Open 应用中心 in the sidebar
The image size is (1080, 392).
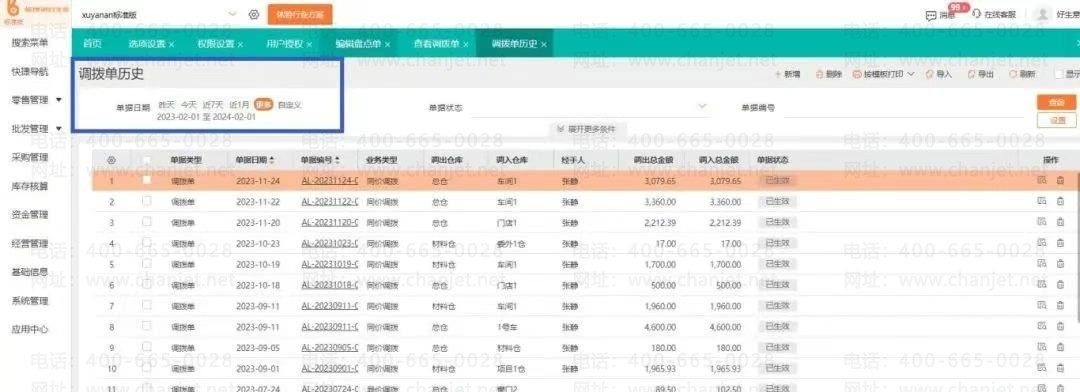(30, 329)
